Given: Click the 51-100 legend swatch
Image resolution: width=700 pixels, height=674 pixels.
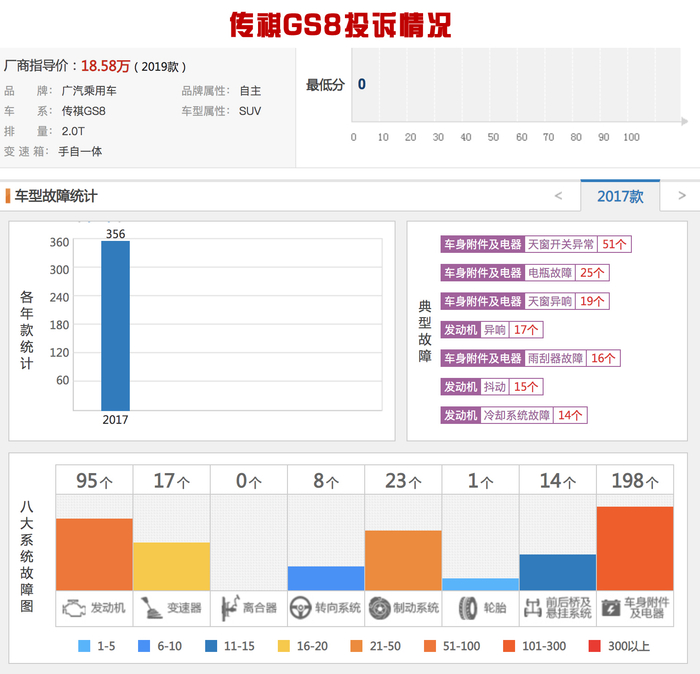Looking at the screenshot, I should (x=429, y=646).
